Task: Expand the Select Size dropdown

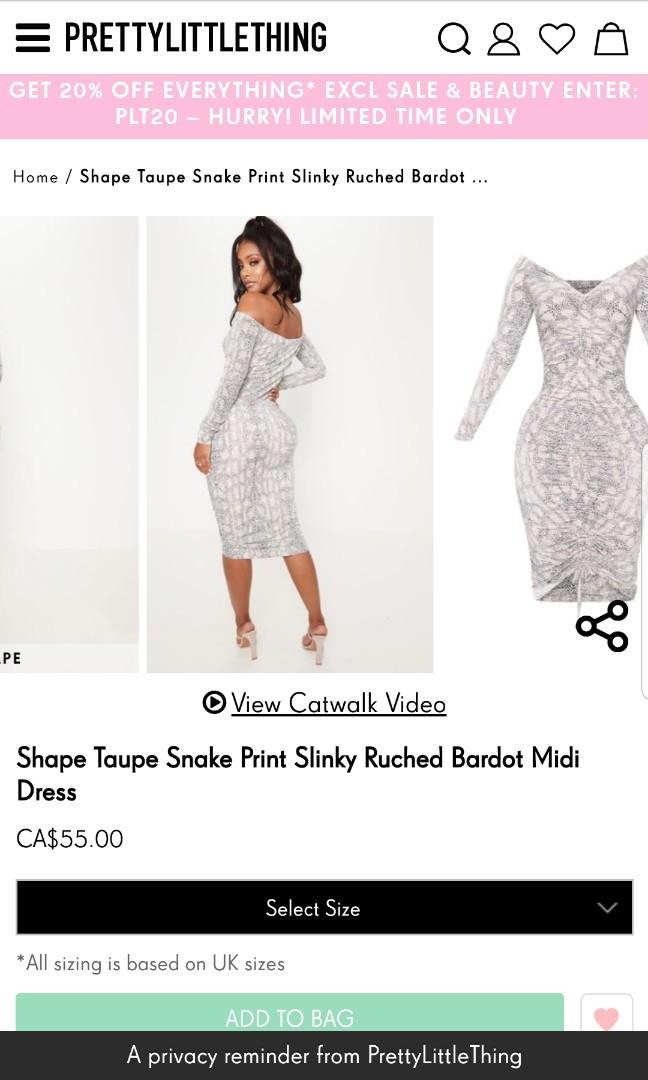Action: tap(324, 907)
